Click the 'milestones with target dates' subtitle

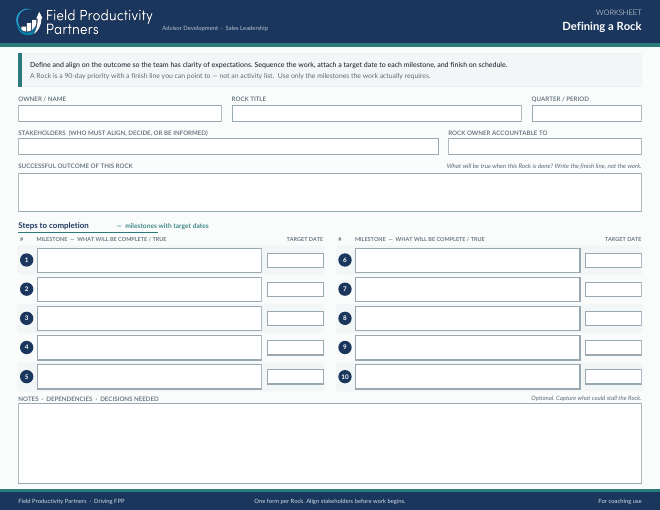click(x=167, y=226)
